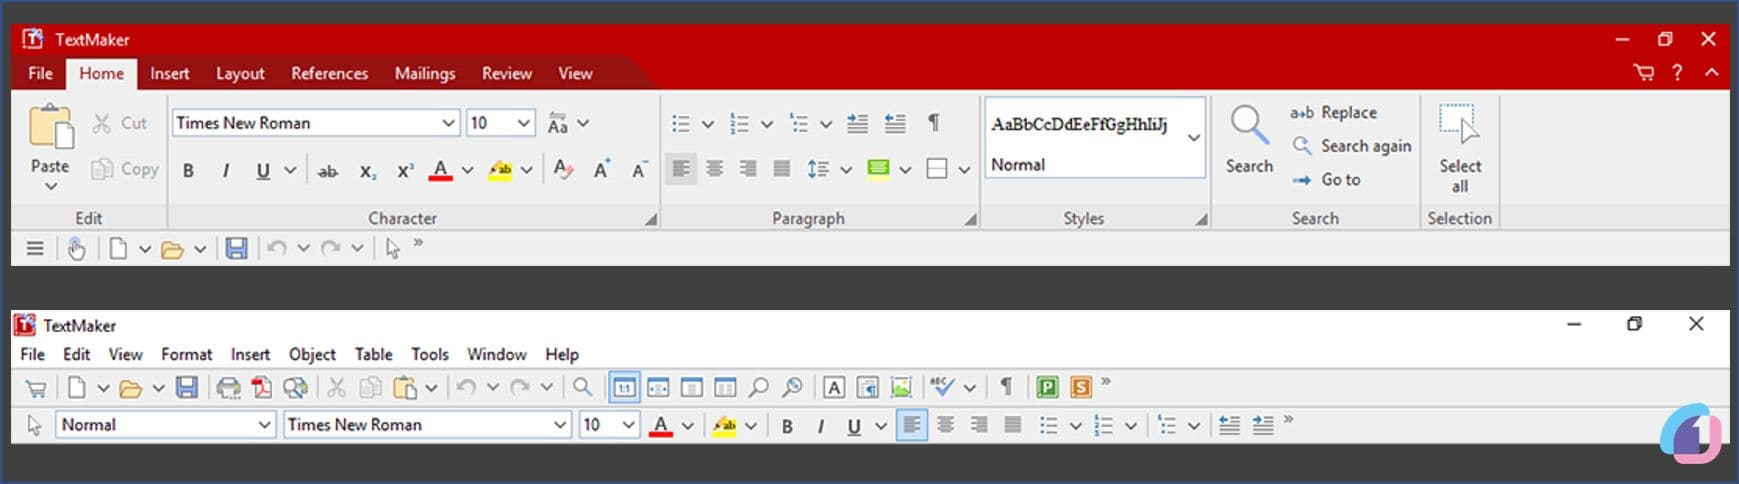
Task: Click the reset character formatting icon
Action: click(x=563, y=170)
